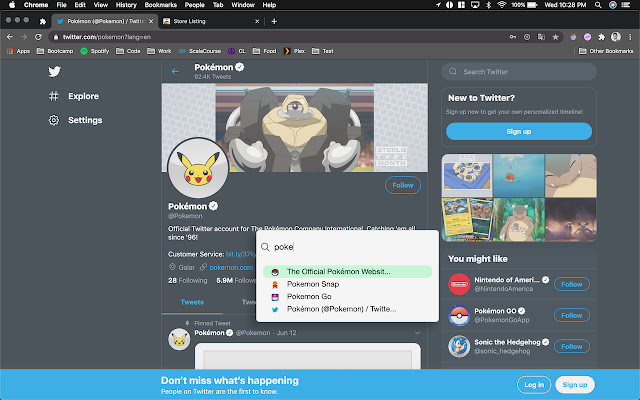This screenshot has width=640, height=400.
Task: Open Chrome profile avatar
Action: tap(616, 37)
